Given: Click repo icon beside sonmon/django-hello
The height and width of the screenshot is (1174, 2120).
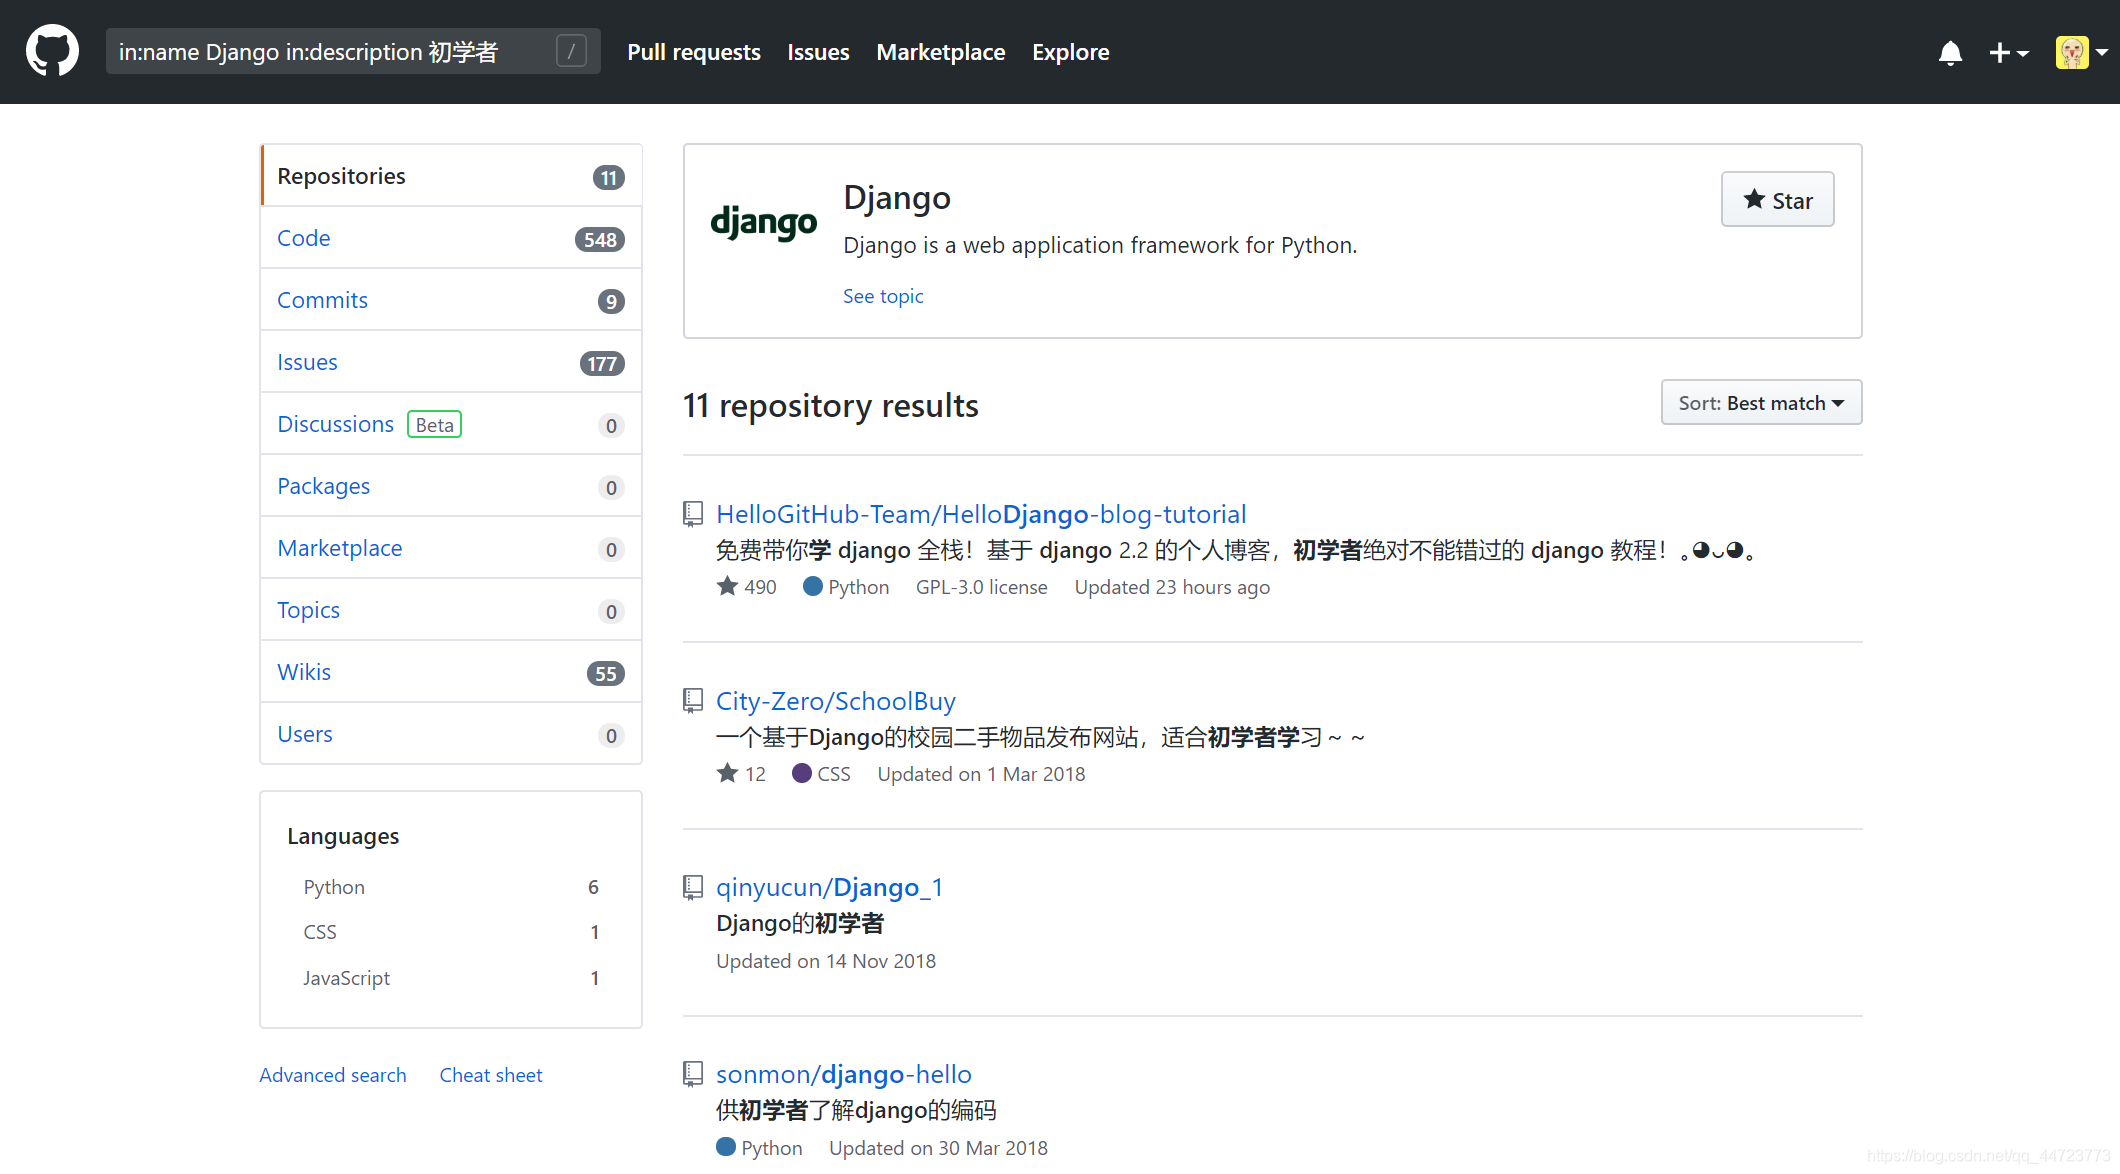Looking at the screenshot, I should (x=693, y=1074).
